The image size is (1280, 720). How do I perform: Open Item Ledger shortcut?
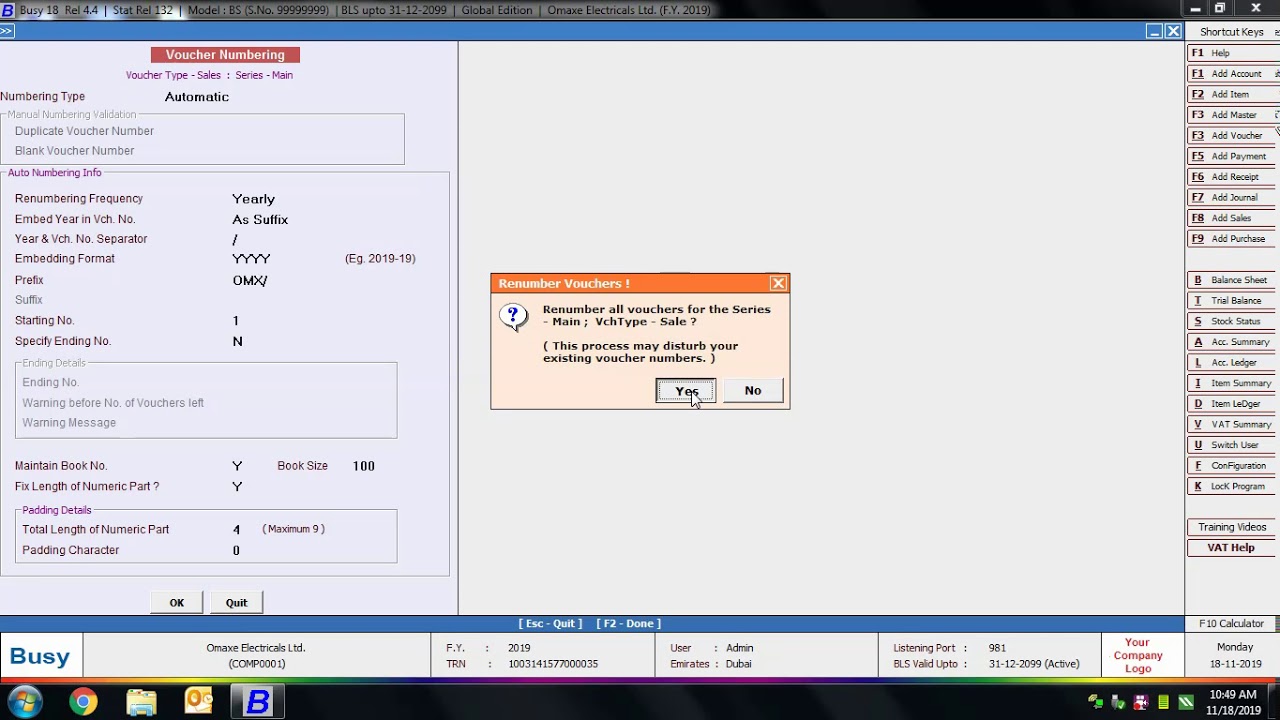[x=1232, y=404]
